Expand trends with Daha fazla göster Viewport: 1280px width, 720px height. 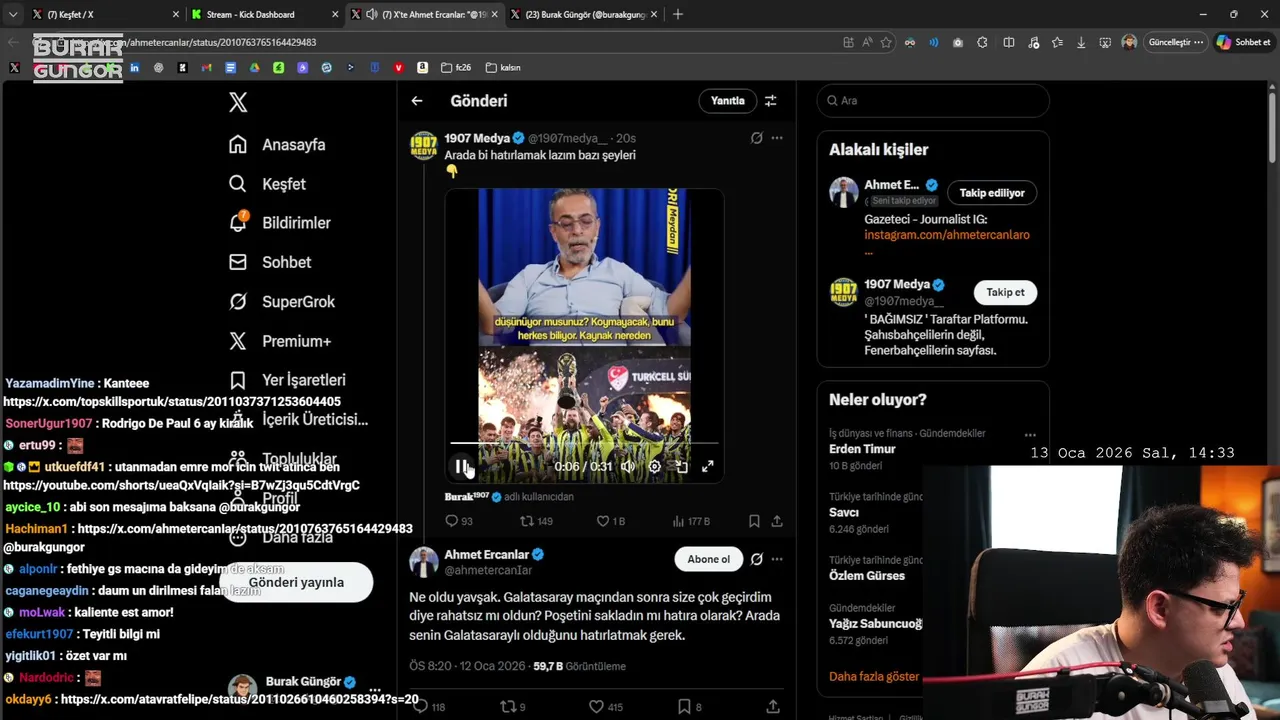(x=874, y=676)
